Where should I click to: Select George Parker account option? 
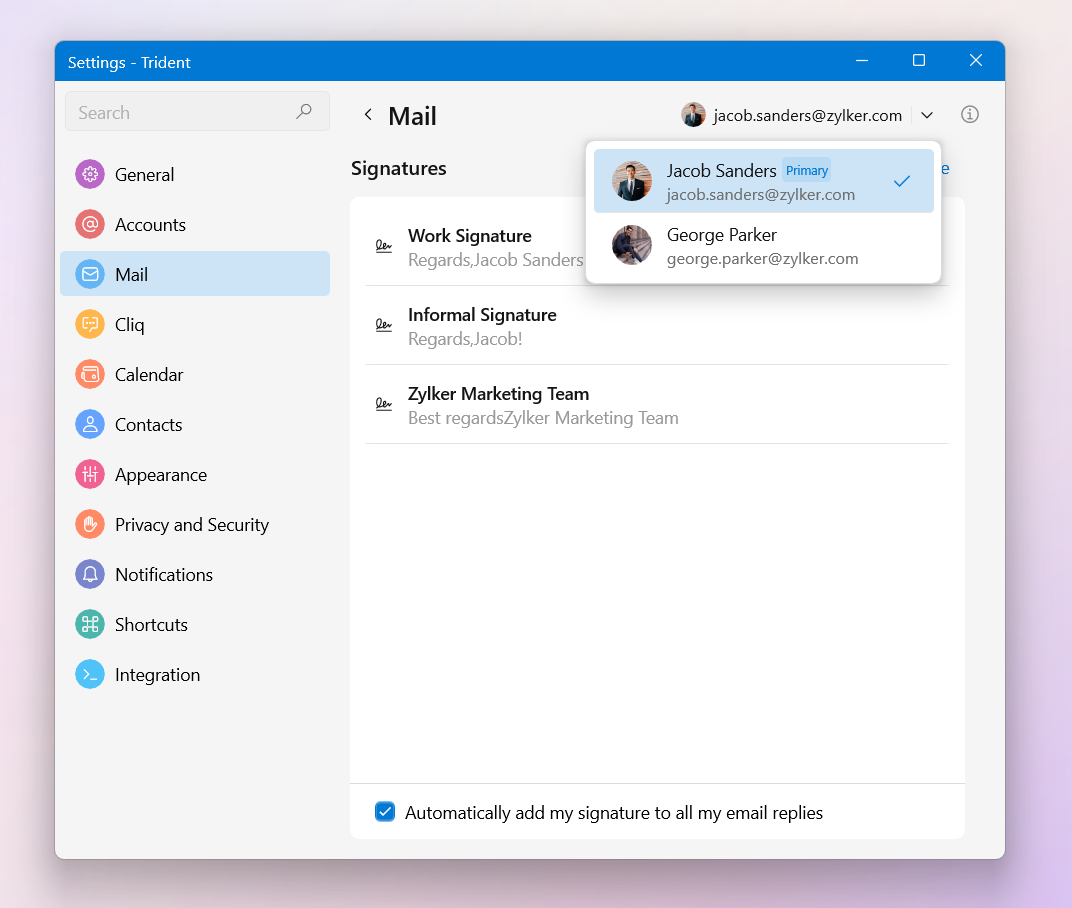click(x=764, y=245)
